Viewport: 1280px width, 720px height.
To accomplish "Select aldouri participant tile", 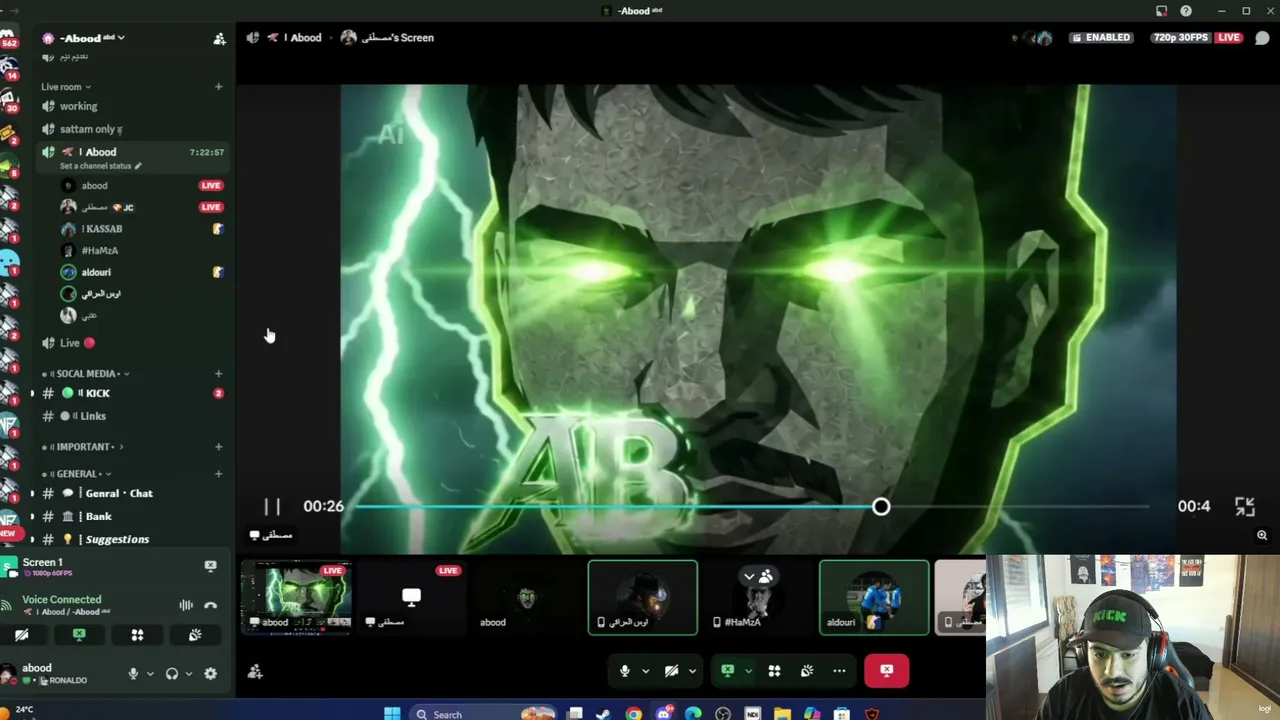I will [874, 598].
